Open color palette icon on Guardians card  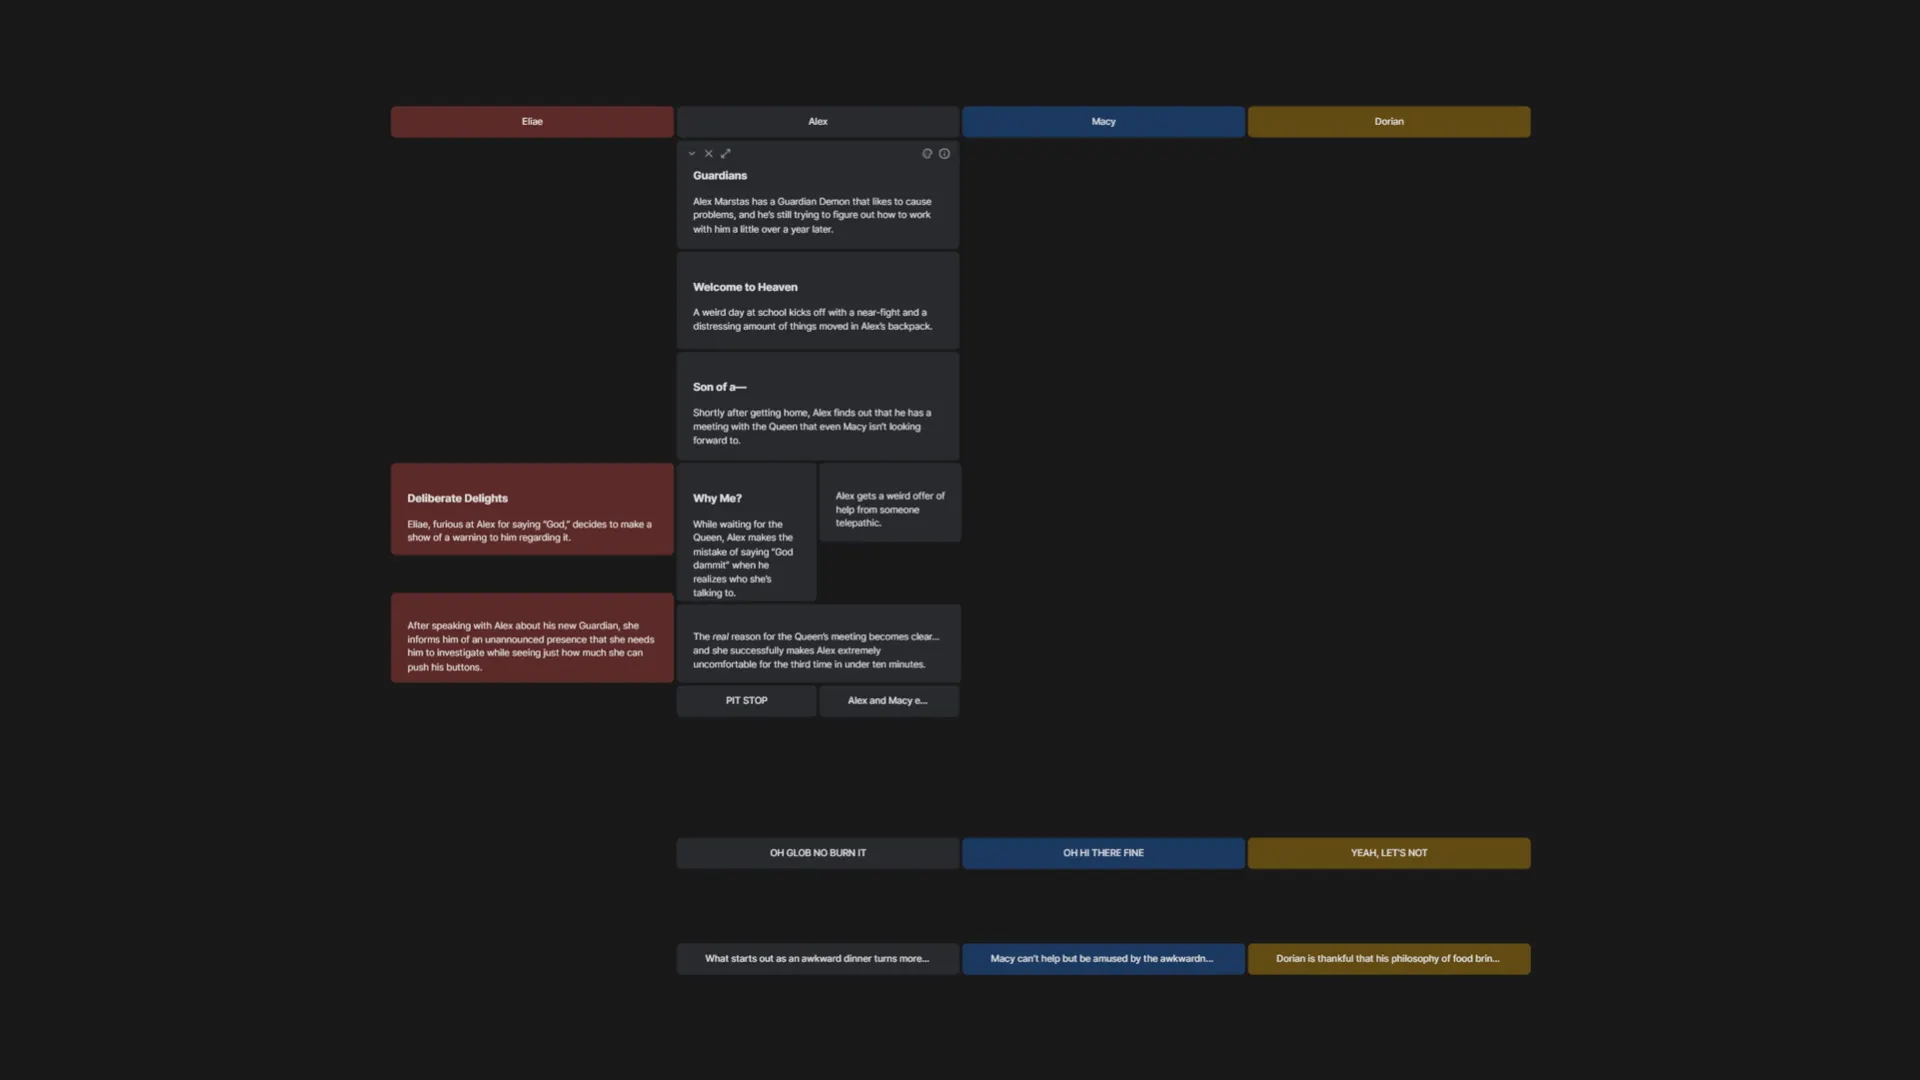point(927,154)
